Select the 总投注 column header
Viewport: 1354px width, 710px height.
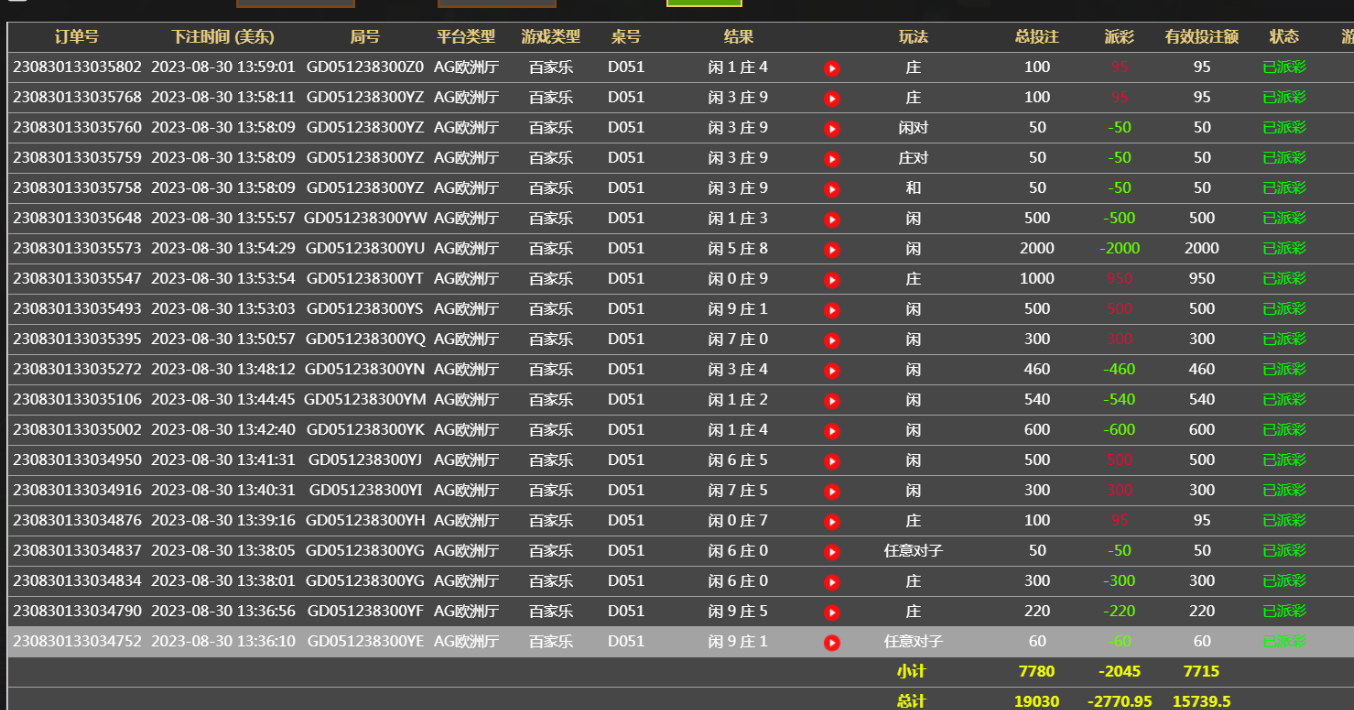coord(1037,37)
